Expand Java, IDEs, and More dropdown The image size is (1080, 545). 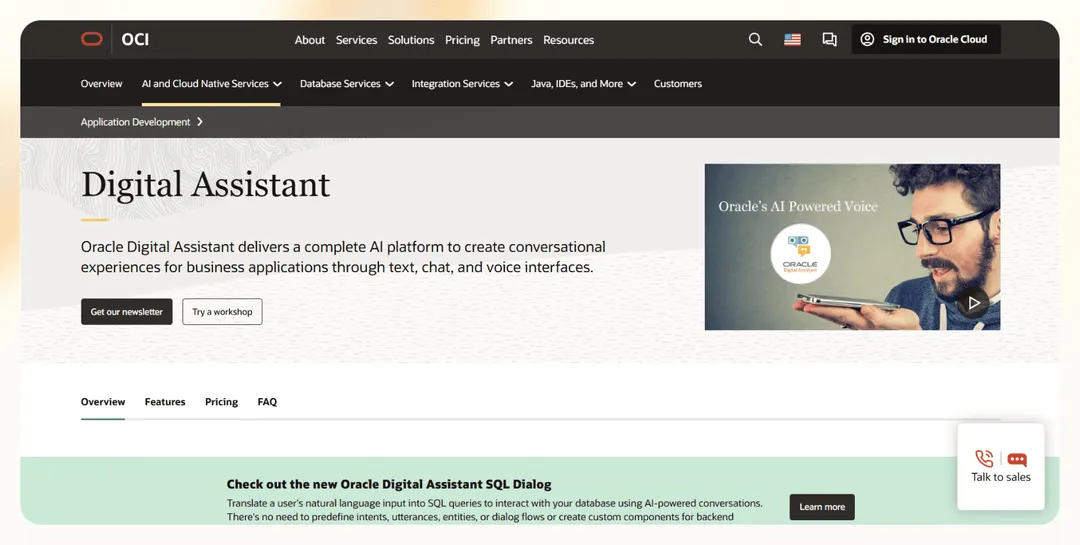[x=583, y=83]
